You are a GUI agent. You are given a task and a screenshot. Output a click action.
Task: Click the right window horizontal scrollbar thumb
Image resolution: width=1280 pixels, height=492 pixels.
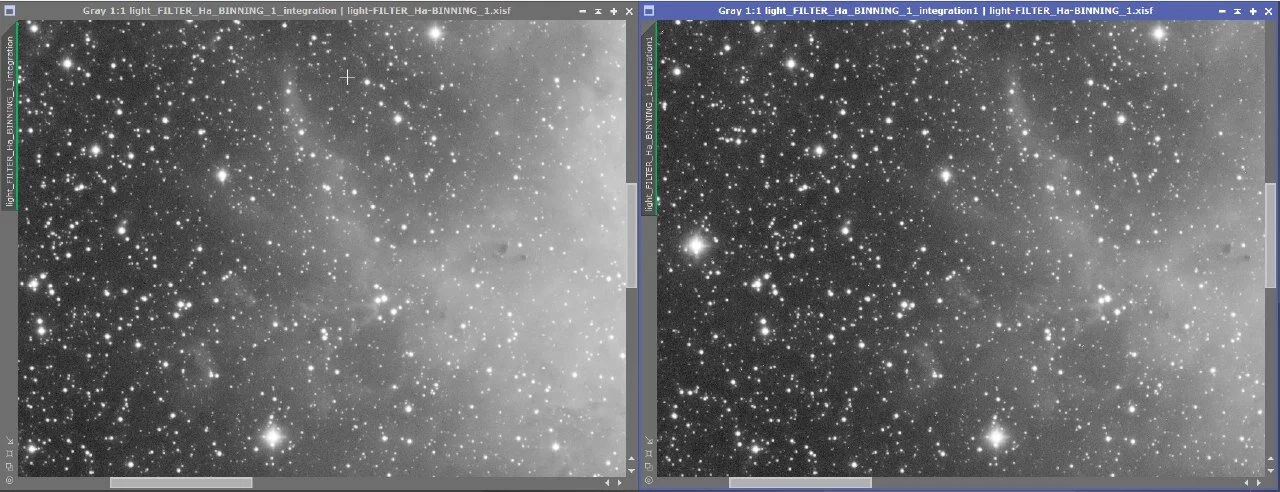(800, 483)
